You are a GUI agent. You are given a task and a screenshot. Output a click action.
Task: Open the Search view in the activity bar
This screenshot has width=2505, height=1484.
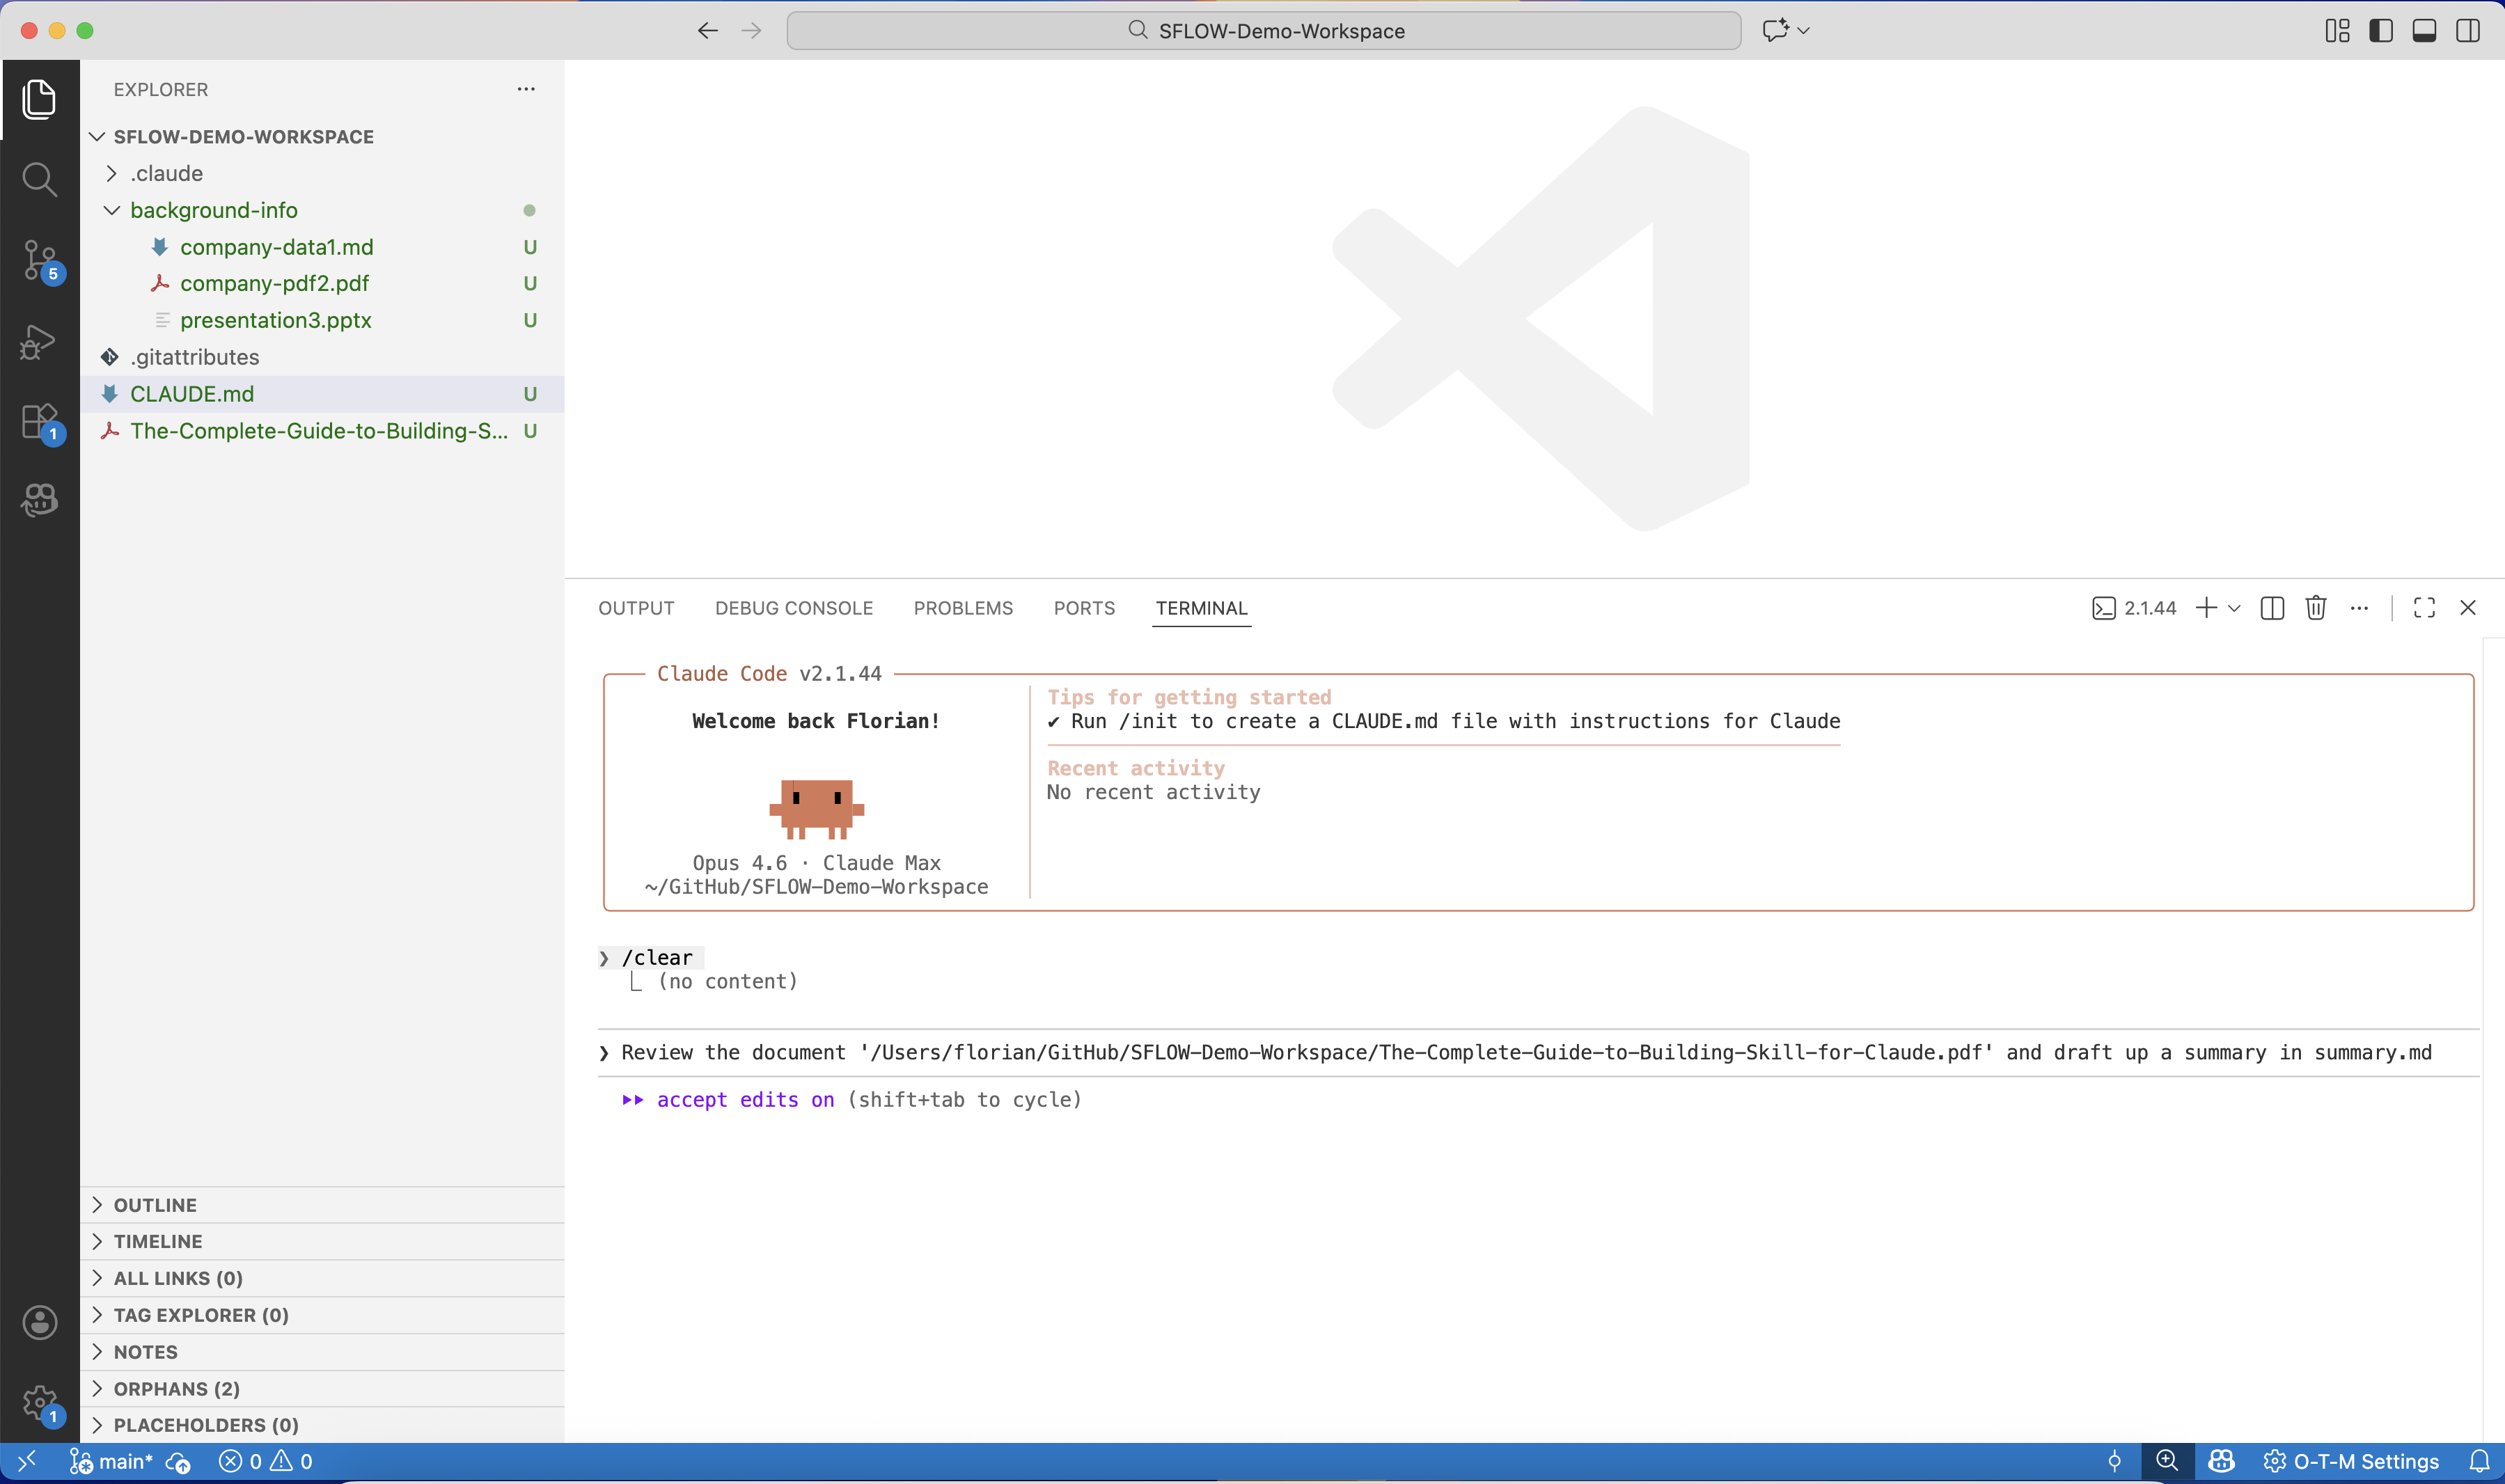tap(39, 179)
